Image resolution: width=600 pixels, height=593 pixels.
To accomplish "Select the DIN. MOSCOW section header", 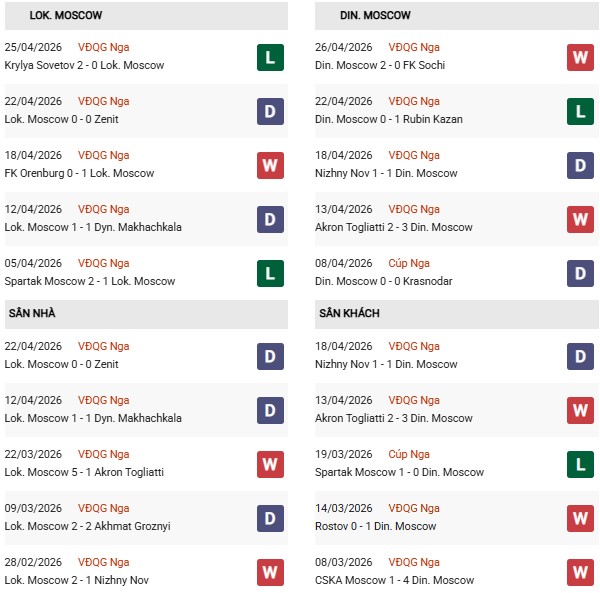I will 375,16.
